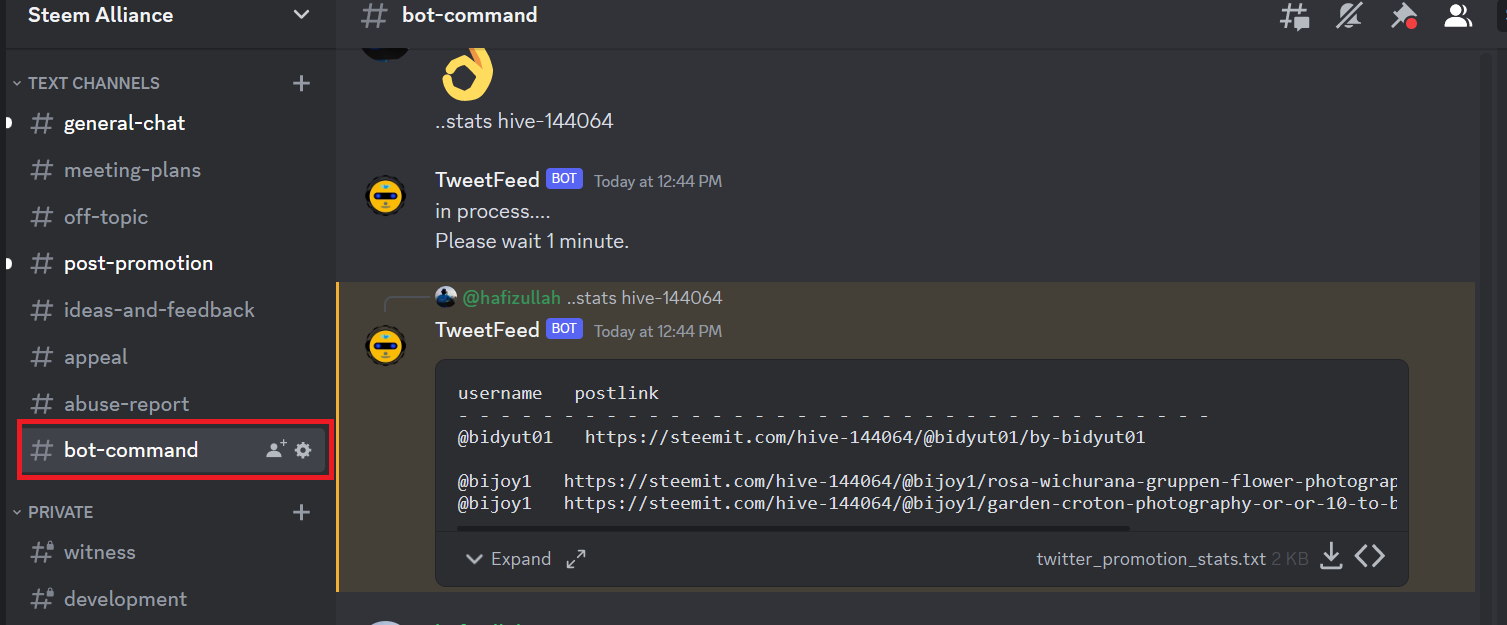Expand the attached text file preview
This screenshot has width=1507, height=625.
(x=509, y=559)
